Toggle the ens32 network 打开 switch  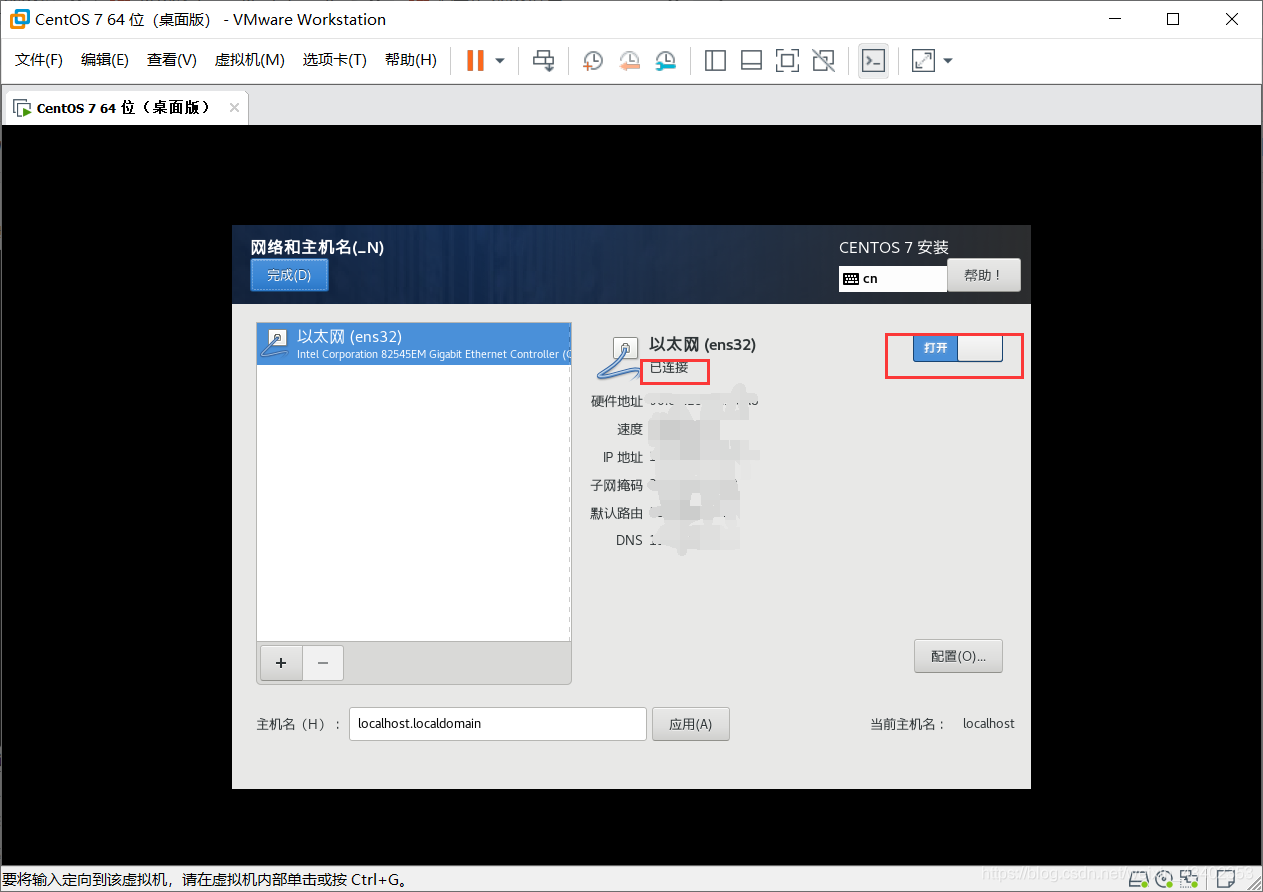[x=957, y=348]
